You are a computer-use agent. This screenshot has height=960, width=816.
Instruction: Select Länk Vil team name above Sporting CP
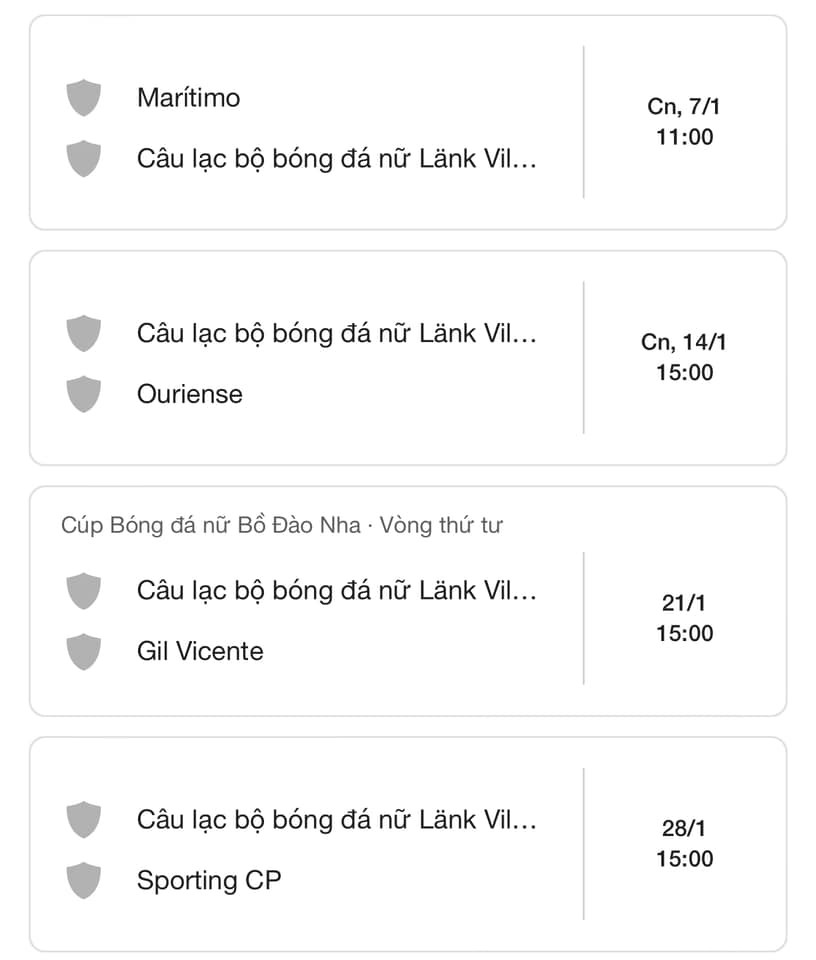[x=337, y=820]
